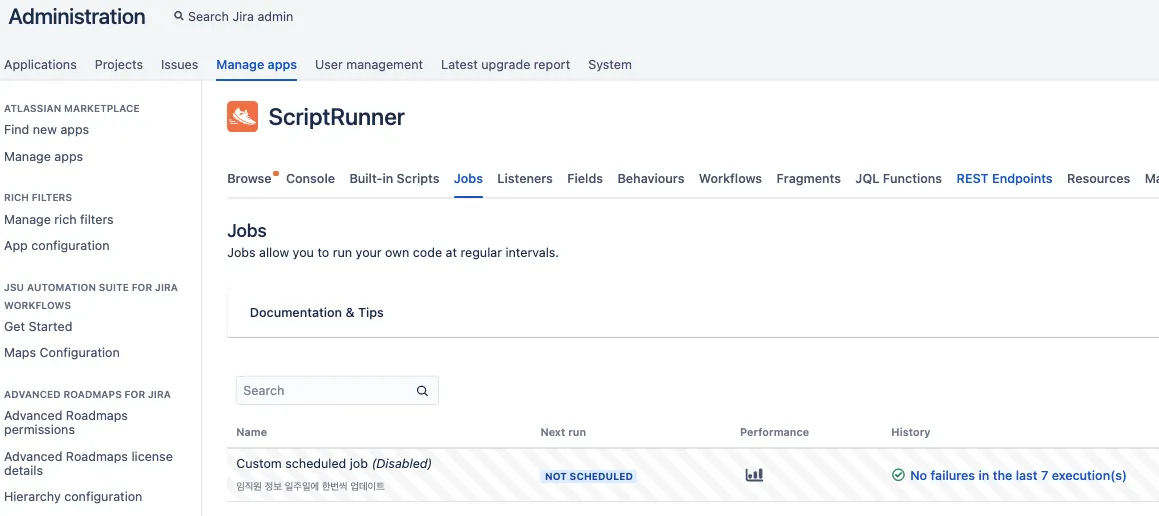
Task: Open the Applications admin tab
Action: pyautogui.click(x=41, y=64)
